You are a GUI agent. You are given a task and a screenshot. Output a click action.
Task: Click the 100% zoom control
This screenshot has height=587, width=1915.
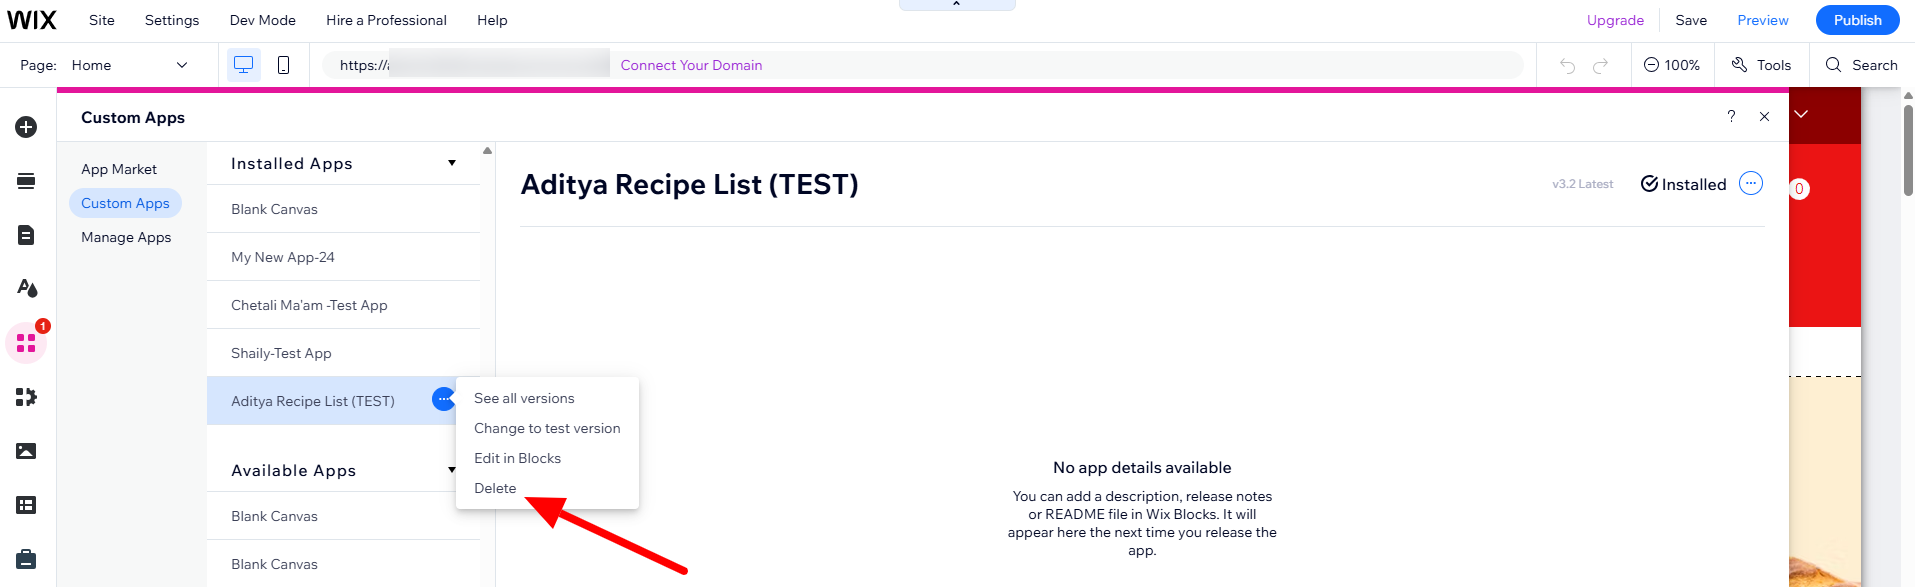point(1672,65)
